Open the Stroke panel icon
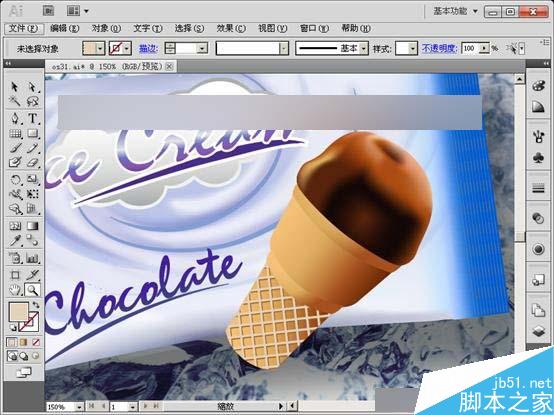Screen dimensions: 554x415 (x=538, y=188)
